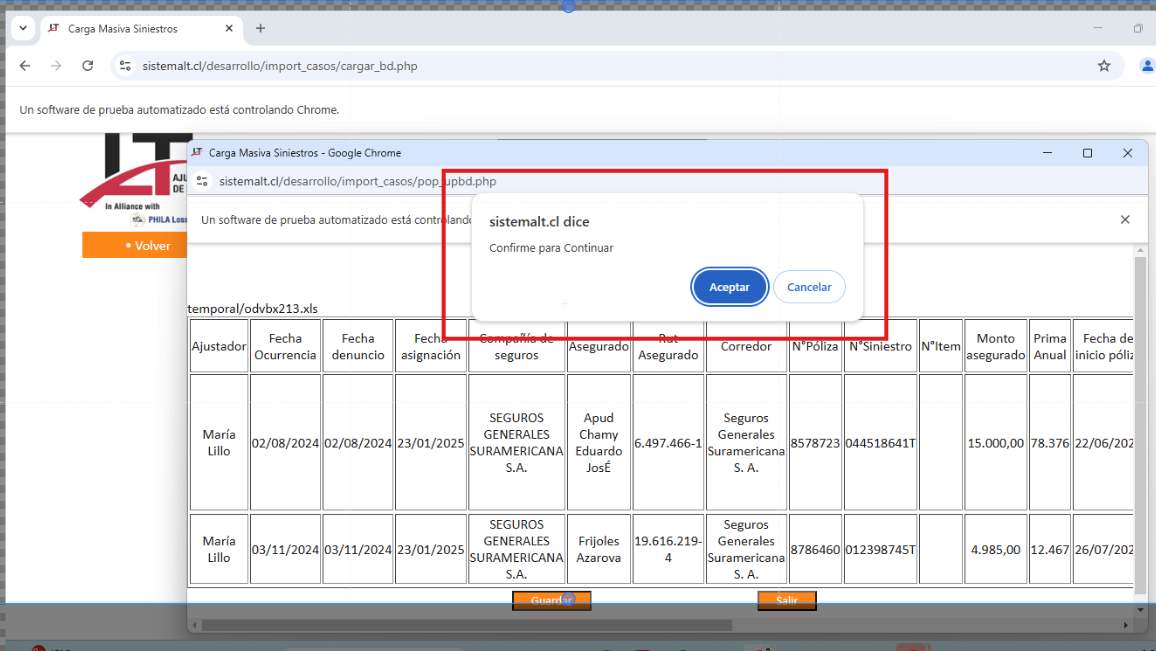This screenshot has height=651, width=1156.
Task: Maximize the popup Chrome window
Action: 1087,153
